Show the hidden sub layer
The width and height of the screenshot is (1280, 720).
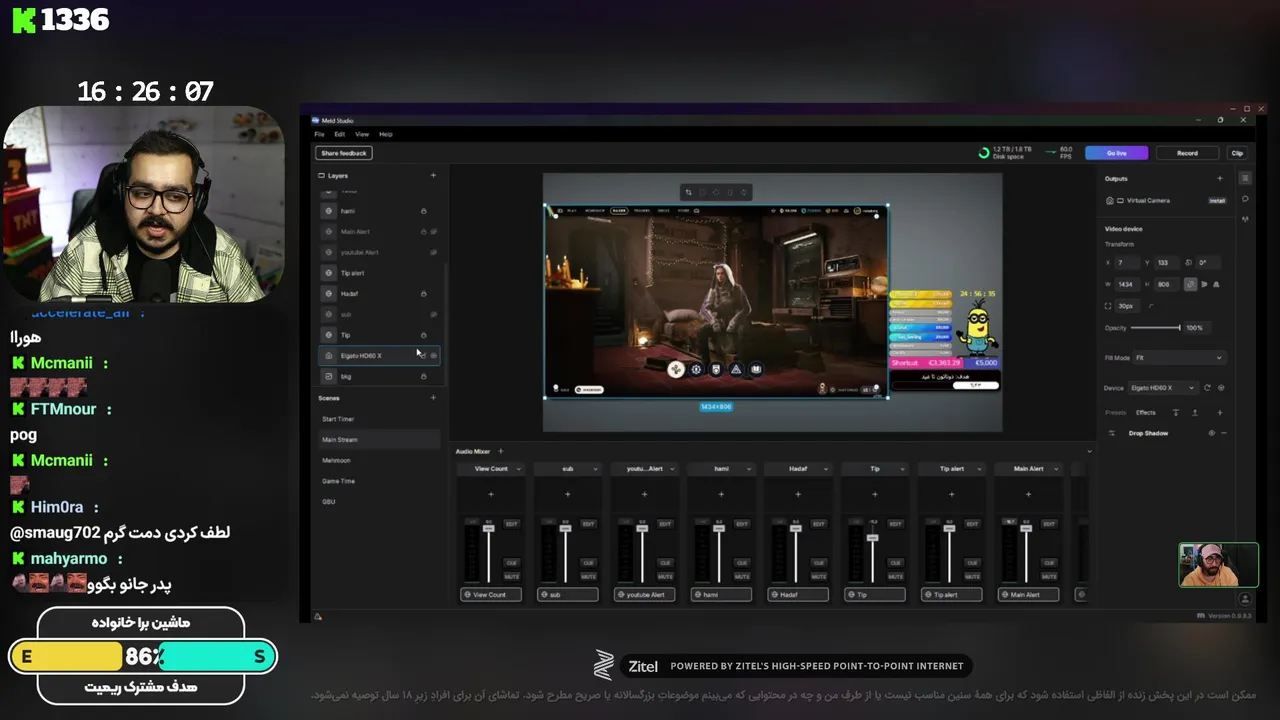pos(433,314)
